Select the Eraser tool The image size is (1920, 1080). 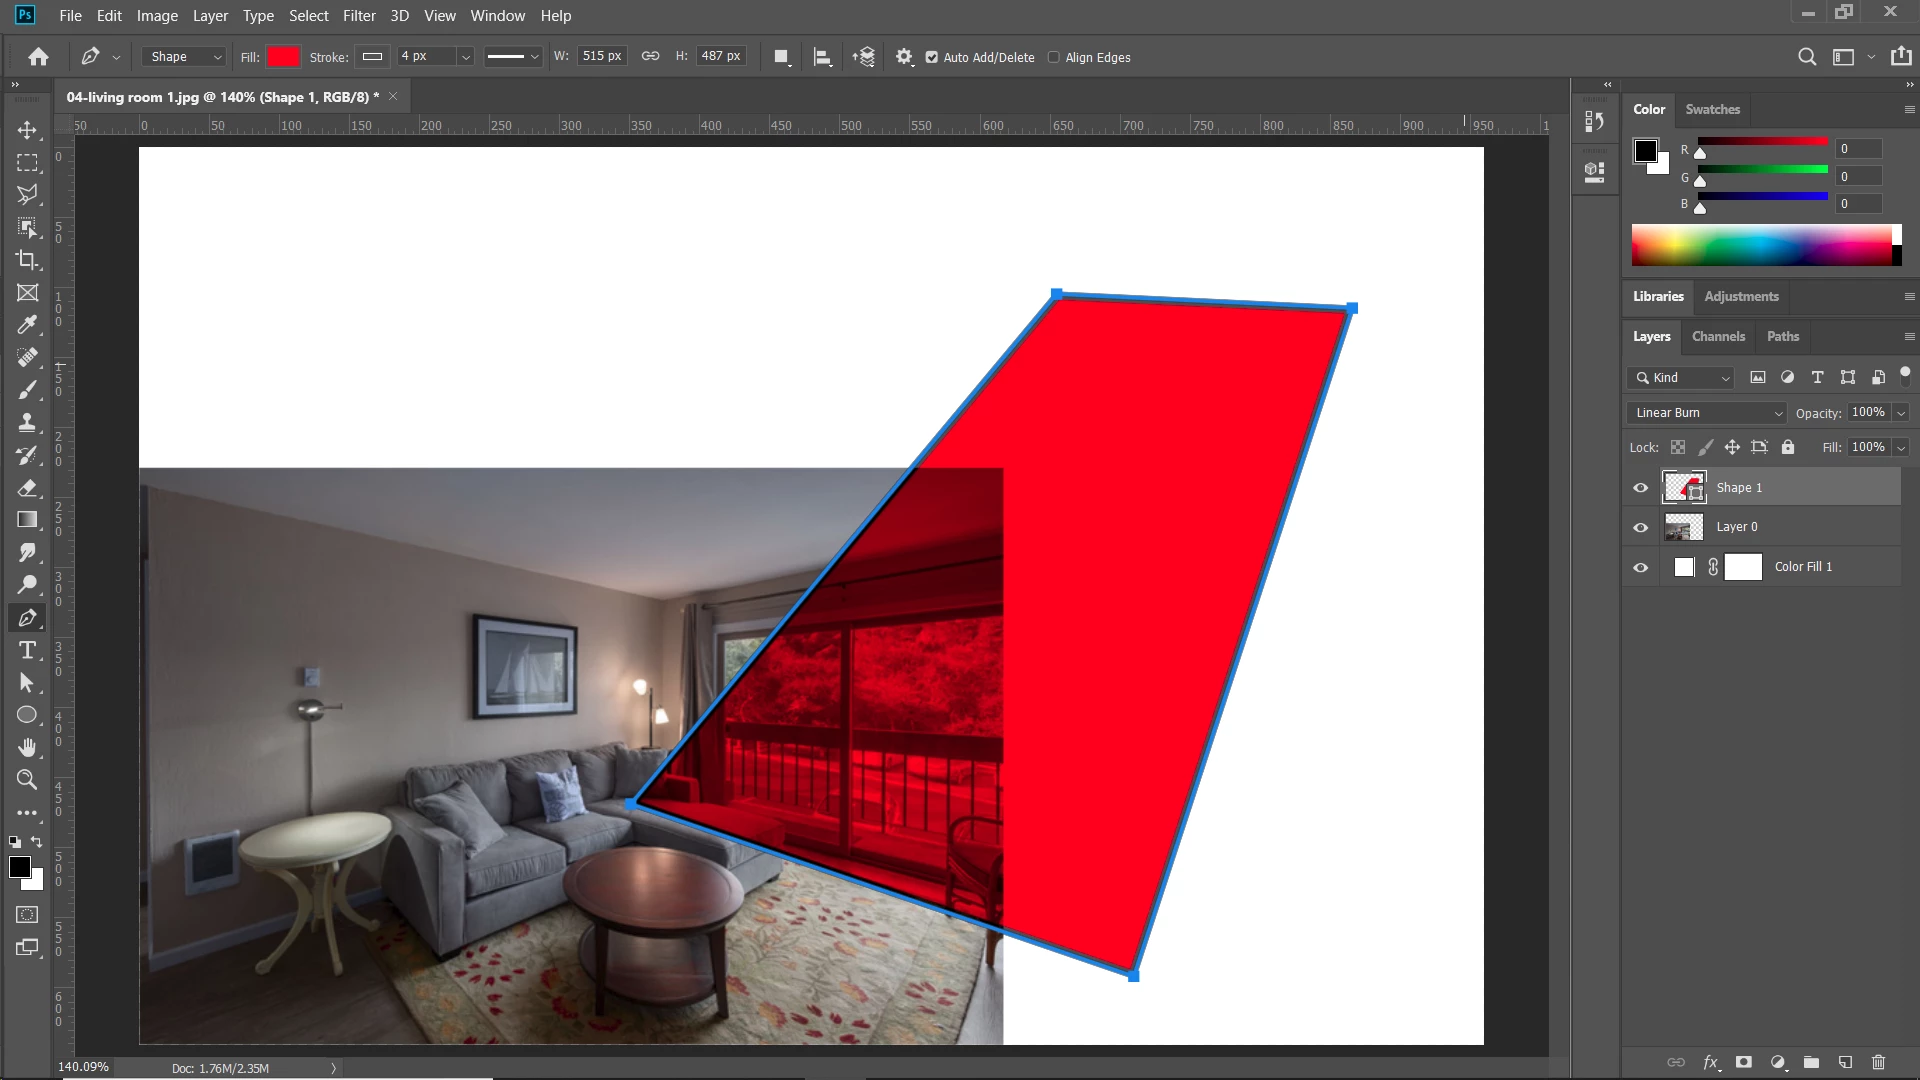point(27,488)
